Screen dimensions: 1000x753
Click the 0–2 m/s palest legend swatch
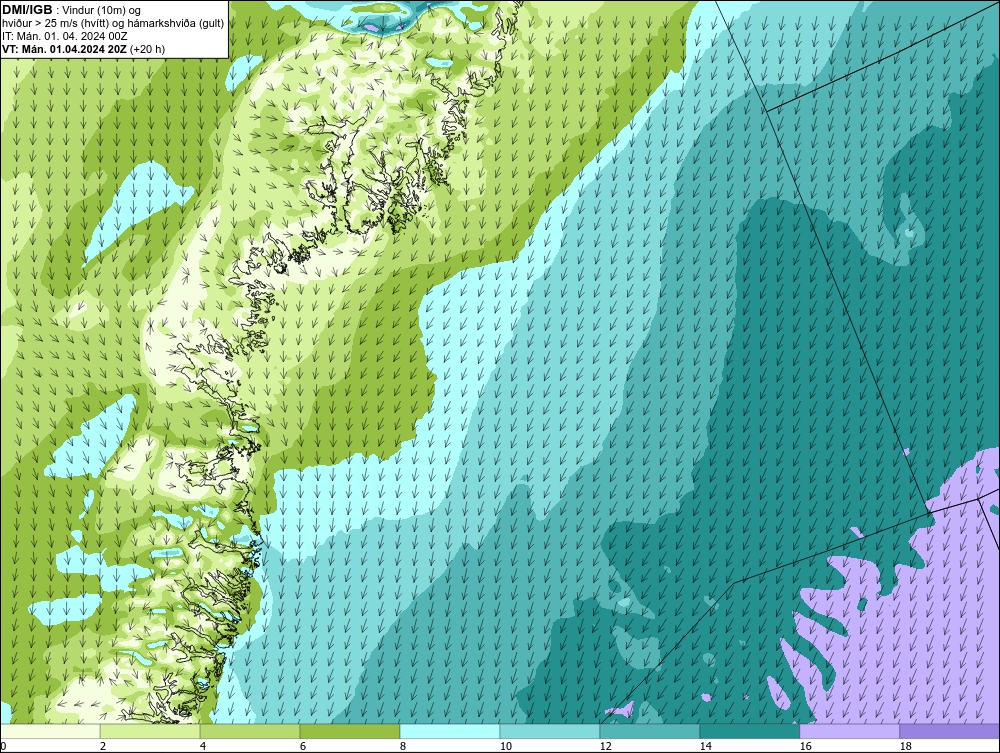click(50, 731)
